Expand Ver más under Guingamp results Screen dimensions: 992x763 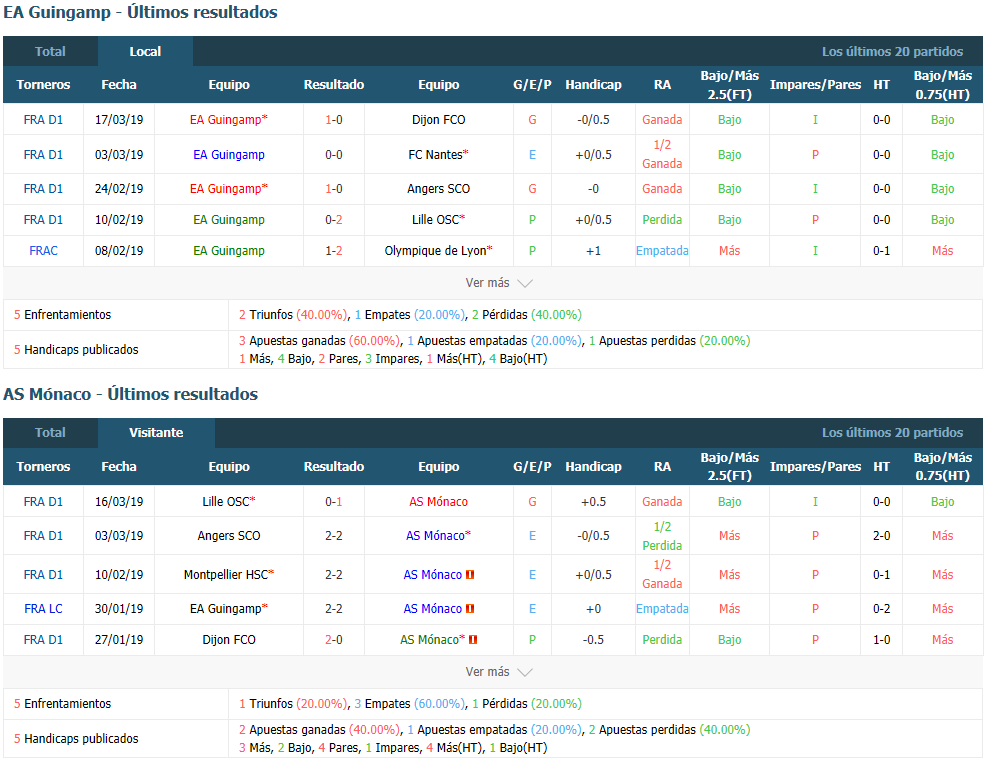coord(499,283)
